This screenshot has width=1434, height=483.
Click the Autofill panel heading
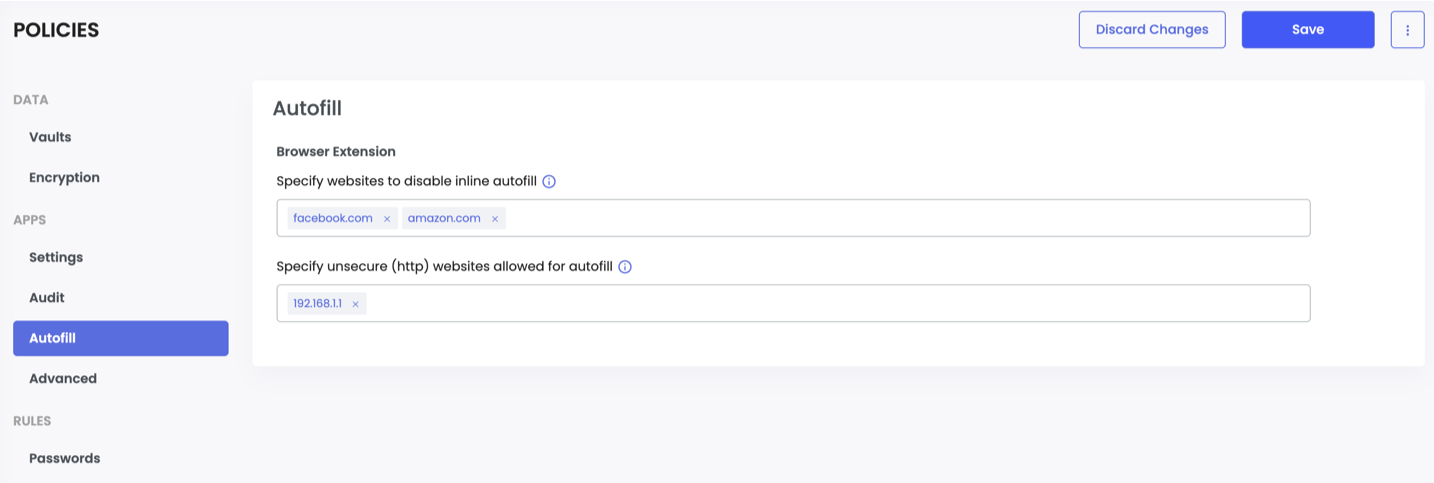coord(308,109)
